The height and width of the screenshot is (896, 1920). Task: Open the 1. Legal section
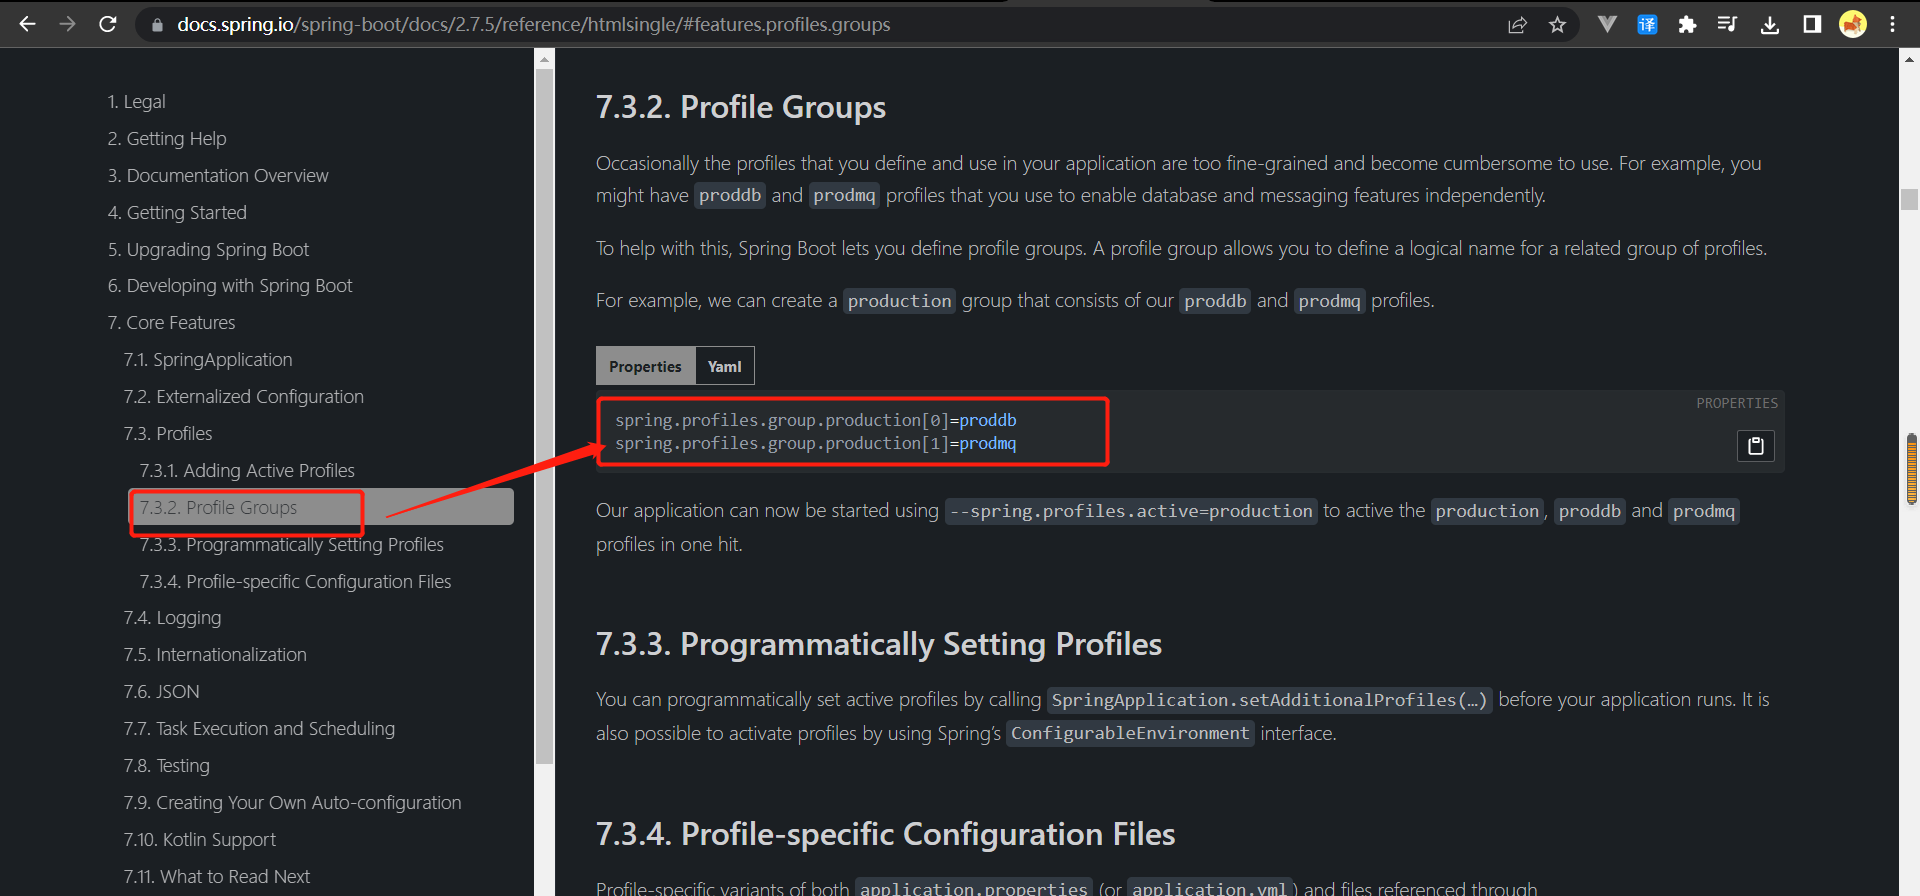click(x=136, y=101)
